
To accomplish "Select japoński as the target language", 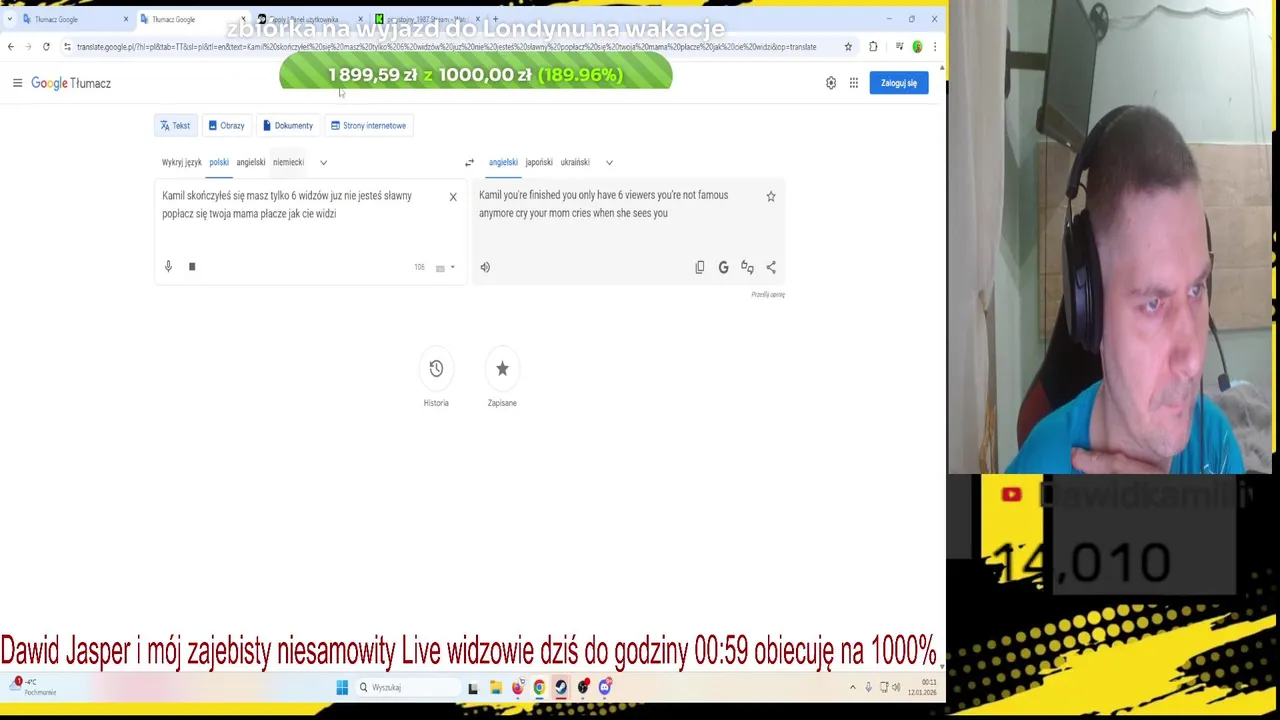I will pyautogui.click(x=539, y=162).
